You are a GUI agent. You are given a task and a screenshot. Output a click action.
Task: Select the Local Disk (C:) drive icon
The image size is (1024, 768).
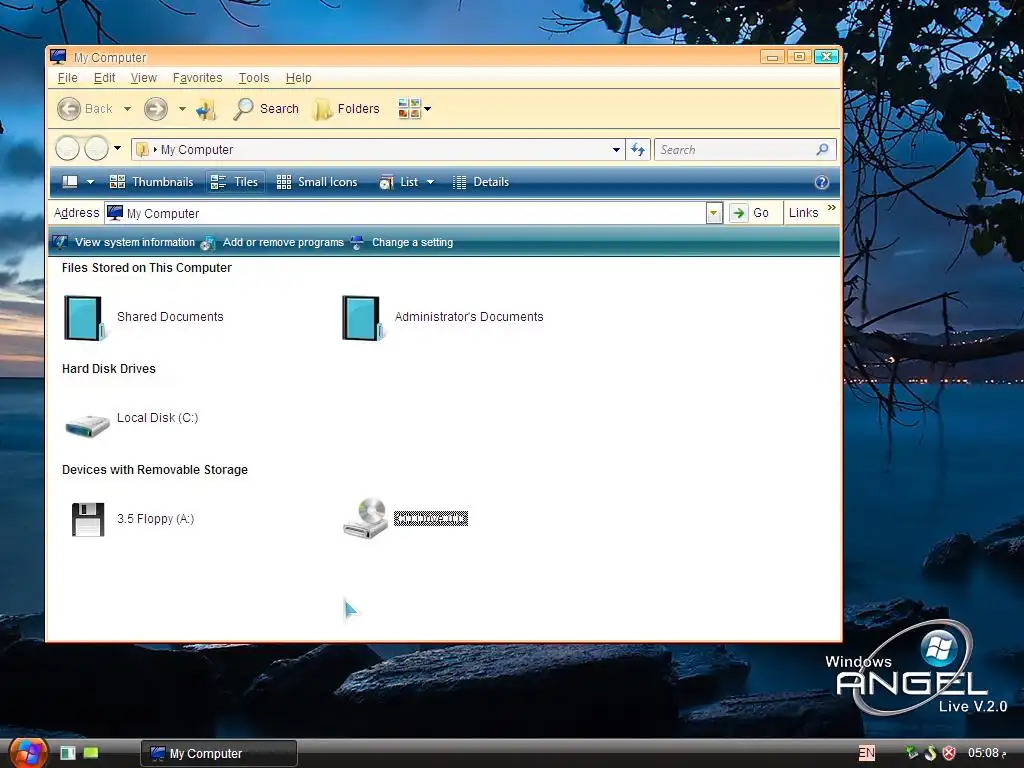[87, 426]
